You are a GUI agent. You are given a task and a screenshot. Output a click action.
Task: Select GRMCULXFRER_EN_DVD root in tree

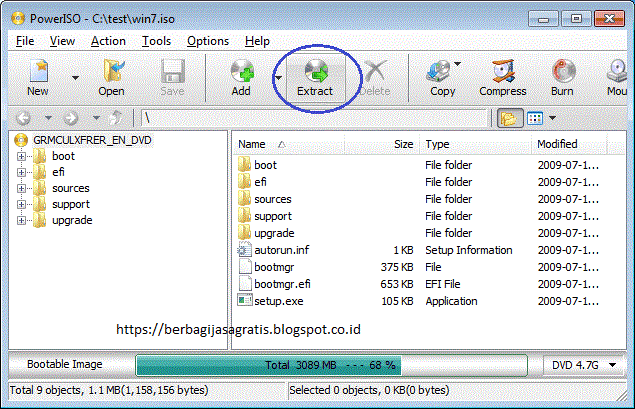click(92, 140)
